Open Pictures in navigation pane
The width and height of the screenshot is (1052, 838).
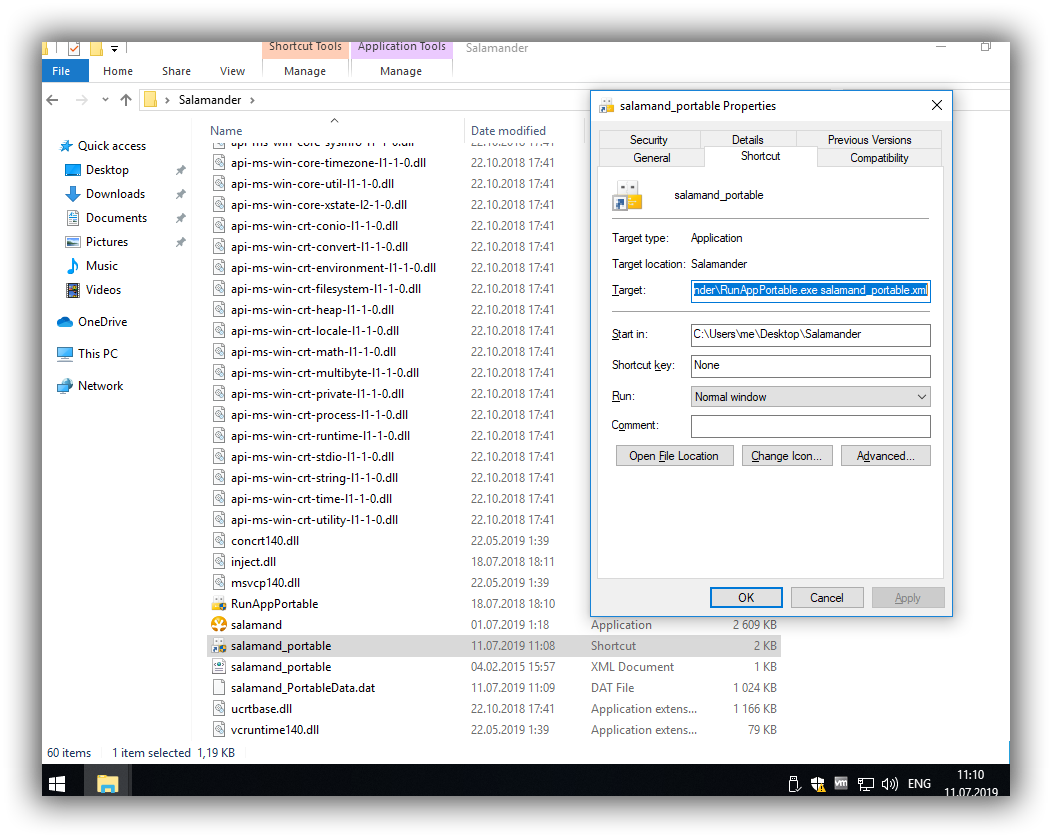[x=107, y=242]
